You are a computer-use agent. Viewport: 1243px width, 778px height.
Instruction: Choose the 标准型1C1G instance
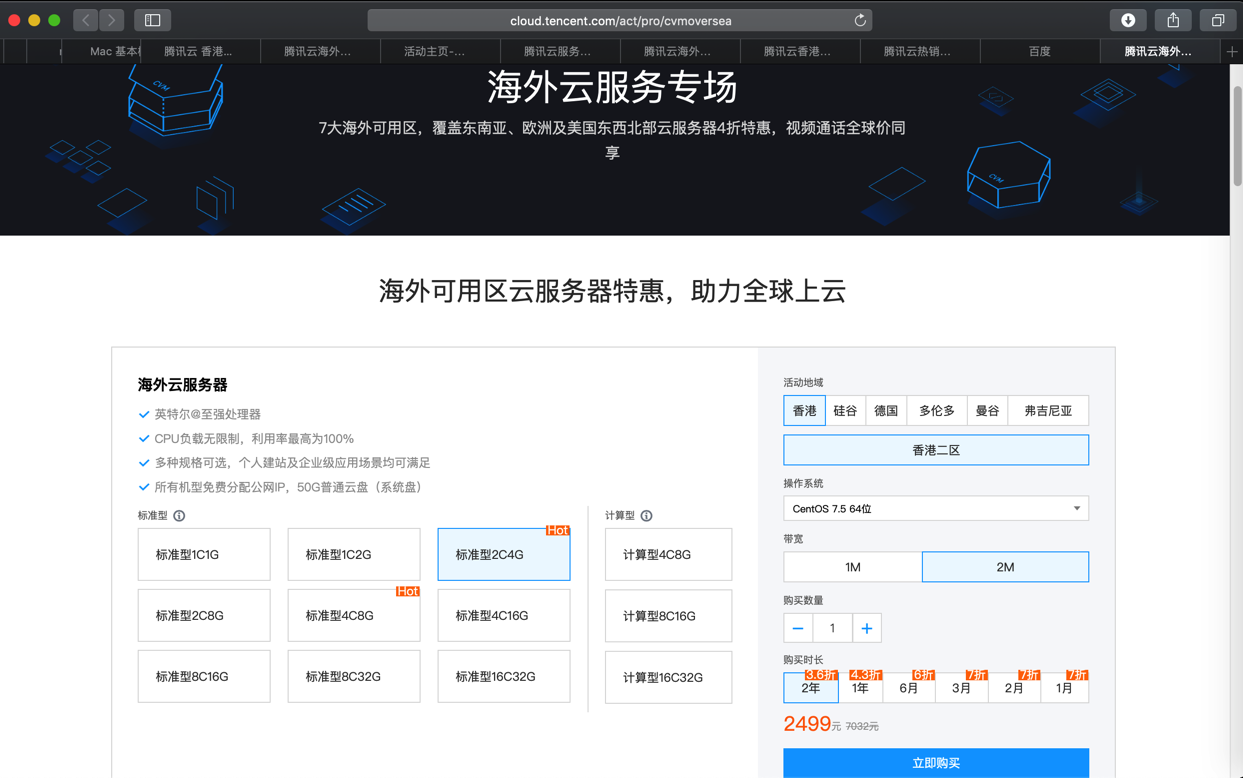pyautogui.click(x=204, y=555)
